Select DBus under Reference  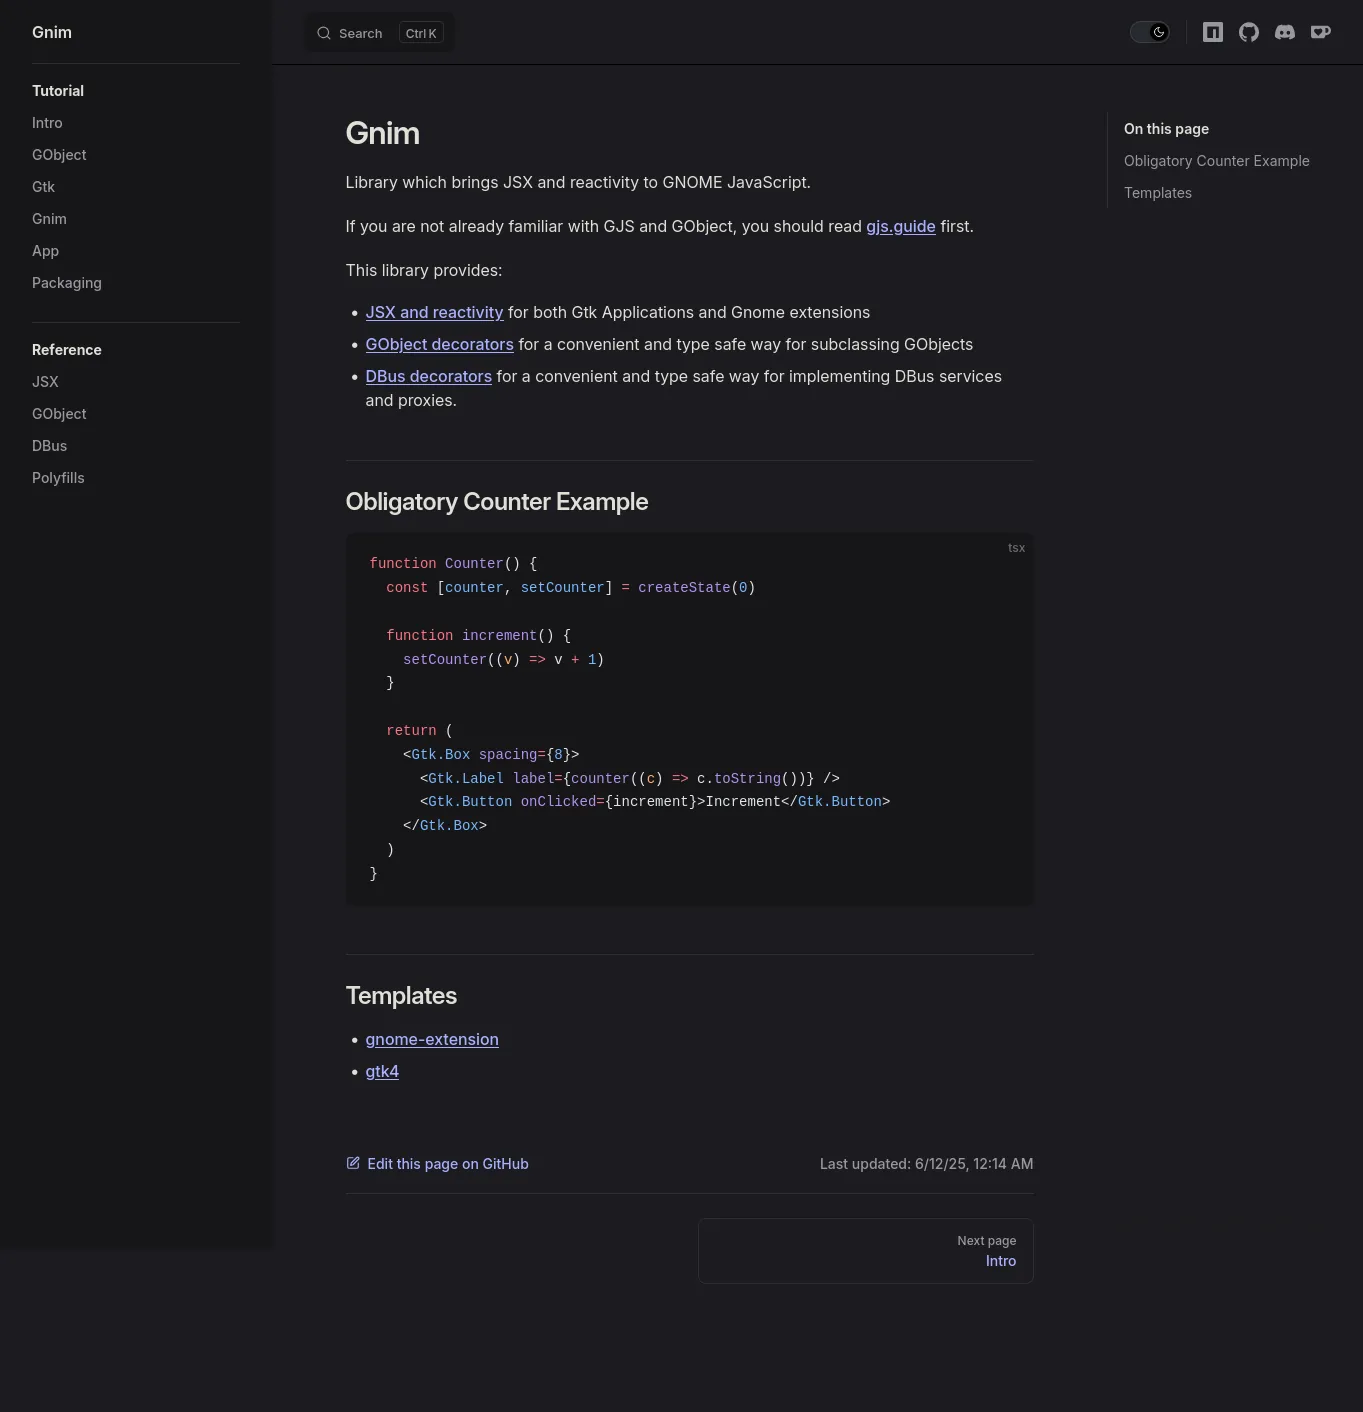49,446
